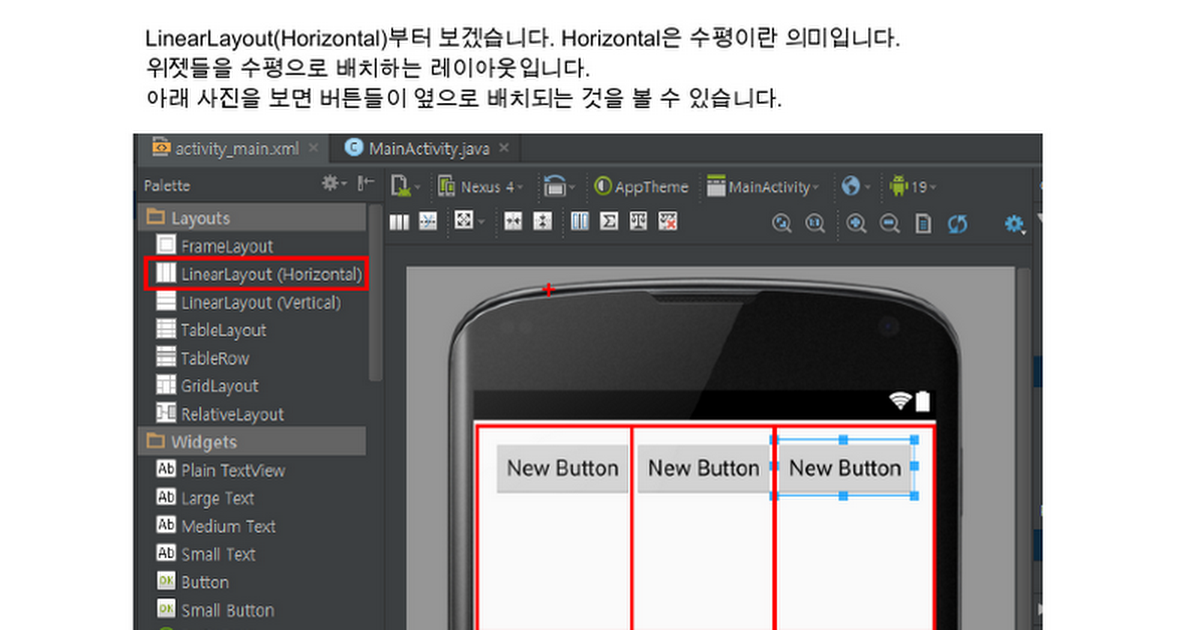Click the set height to wrap icon
This screenshot has width=1200, height=630.
[x=542, y=222]
